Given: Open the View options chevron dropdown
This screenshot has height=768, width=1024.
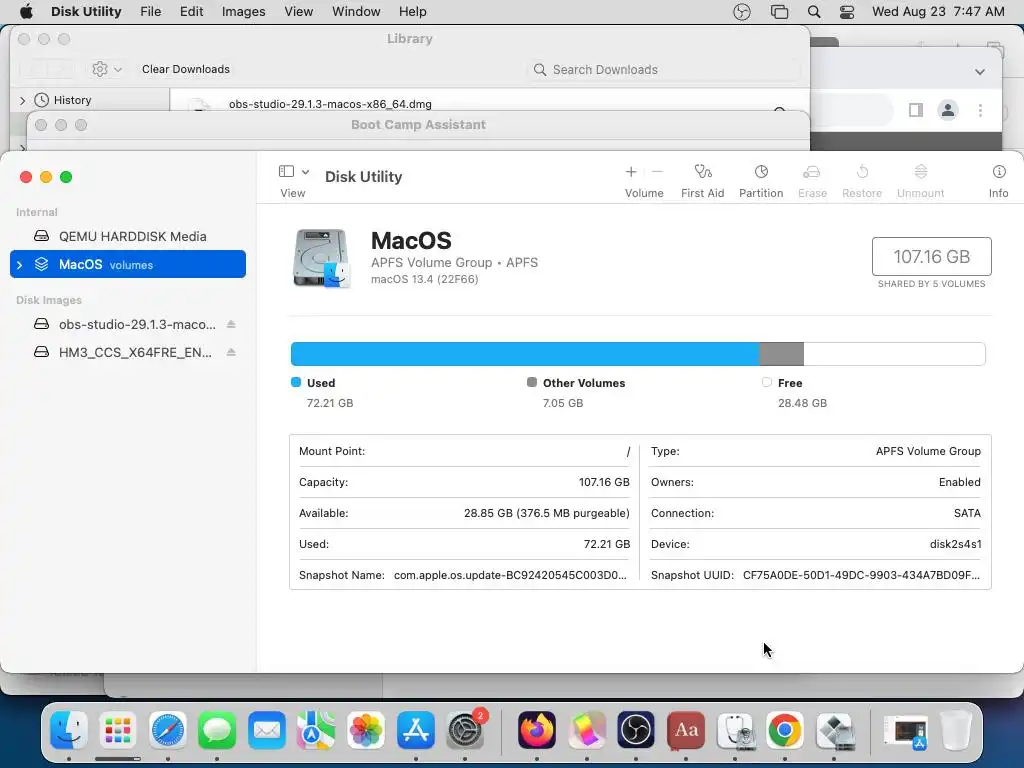Looking at the screenshot, I should click(x=305, y=172).
